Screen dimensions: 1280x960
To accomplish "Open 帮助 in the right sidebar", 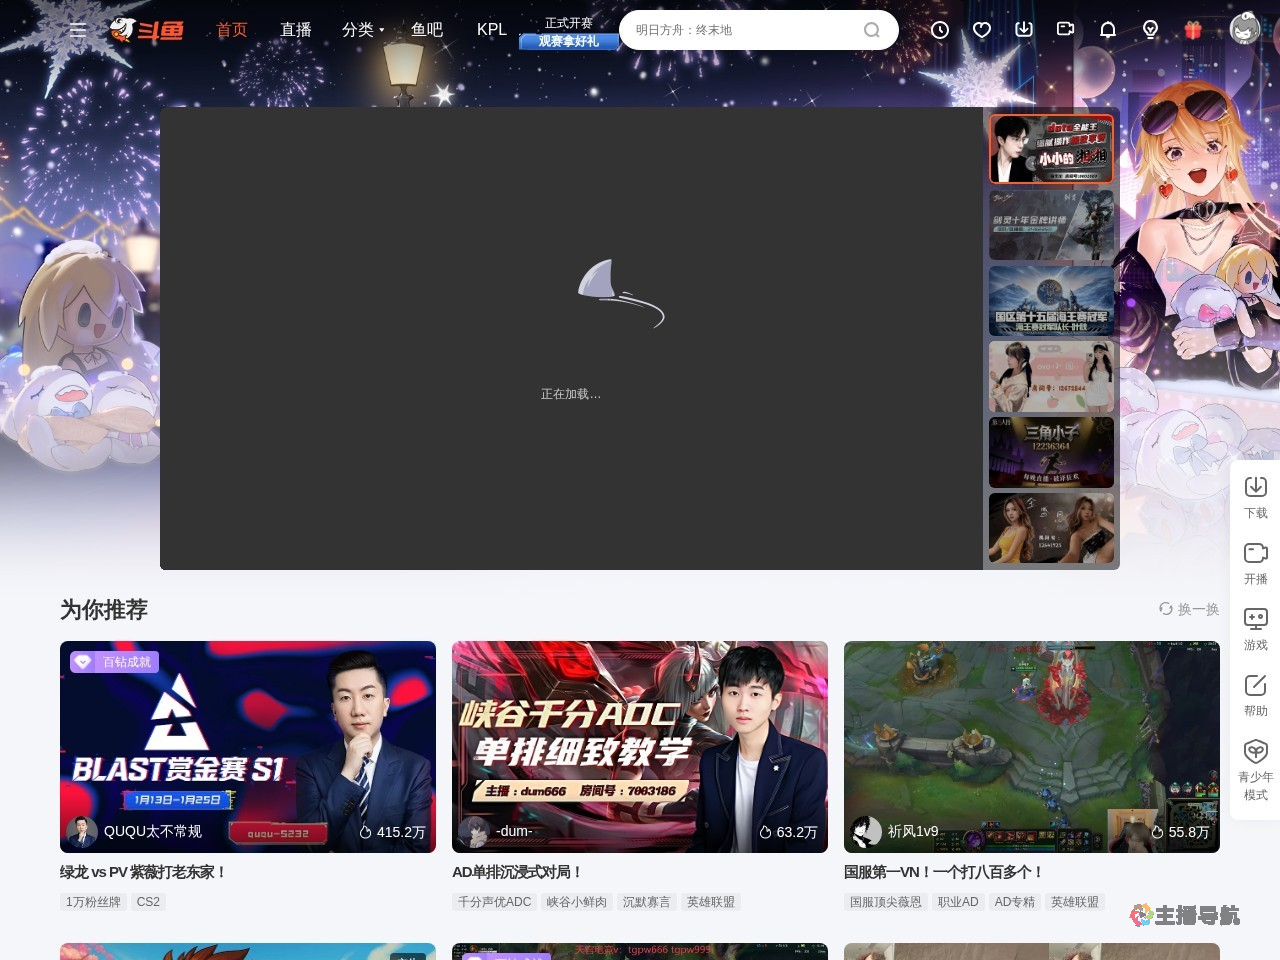I will point(1255,695).
